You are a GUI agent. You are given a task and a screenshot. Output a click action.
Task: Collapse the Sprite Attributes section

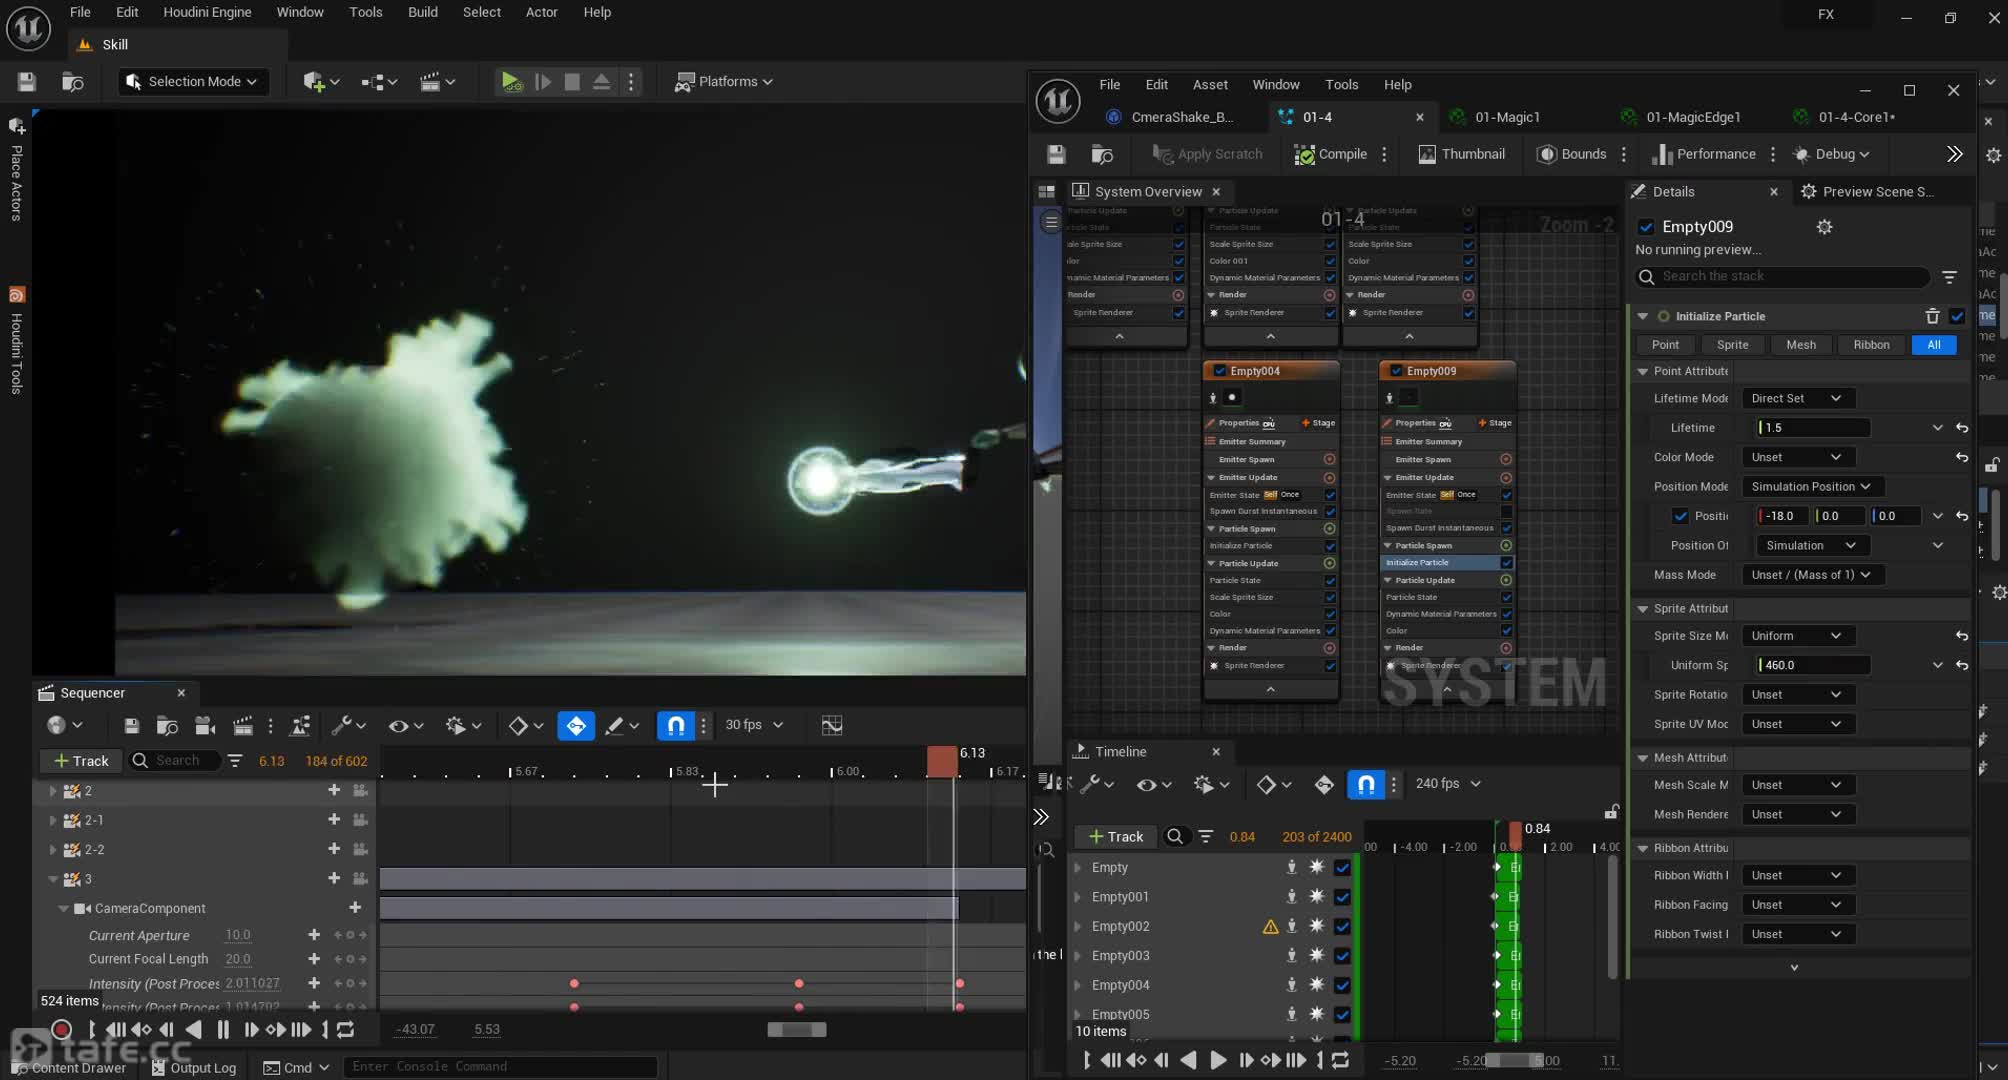tap(1643, 609)
